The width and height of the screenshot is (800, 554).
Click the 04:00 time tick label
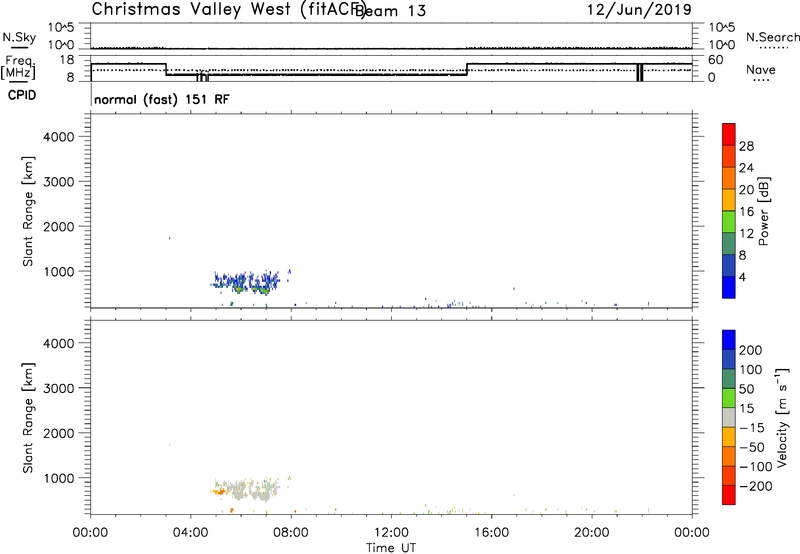[190, 533]
